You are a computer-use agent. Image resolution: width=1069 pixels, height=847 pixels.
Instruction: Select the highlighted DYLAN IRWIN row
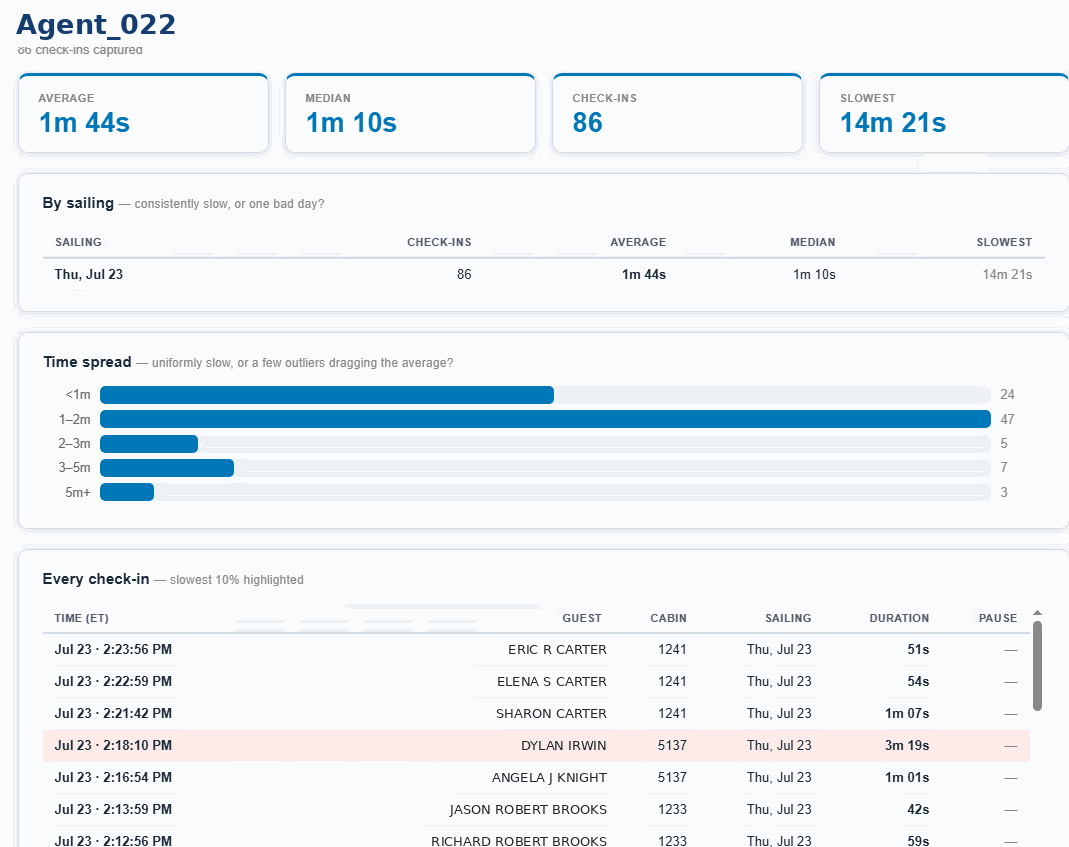pyautogui.click(x=536, y=745)
